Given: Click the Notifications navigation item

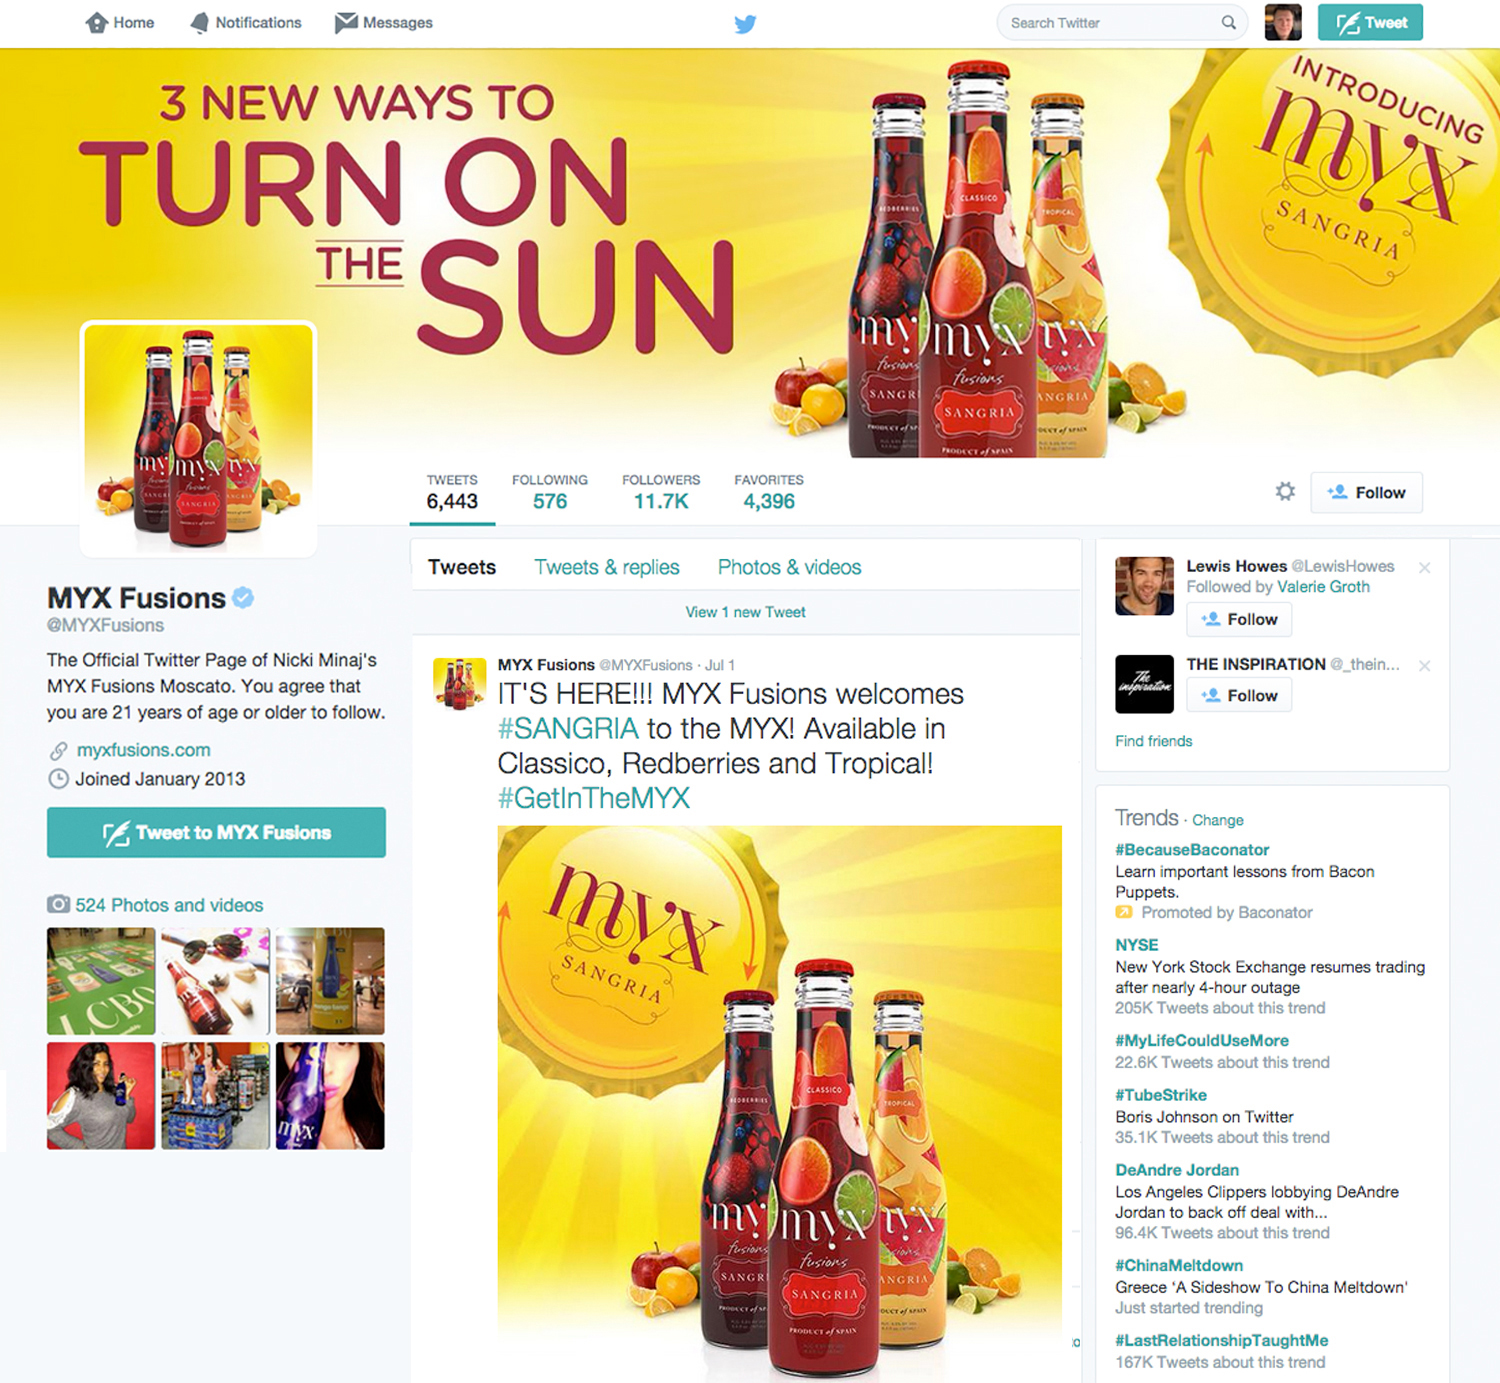Looking at the screenshot, I should pyautogui.click(x=246, y=23).
